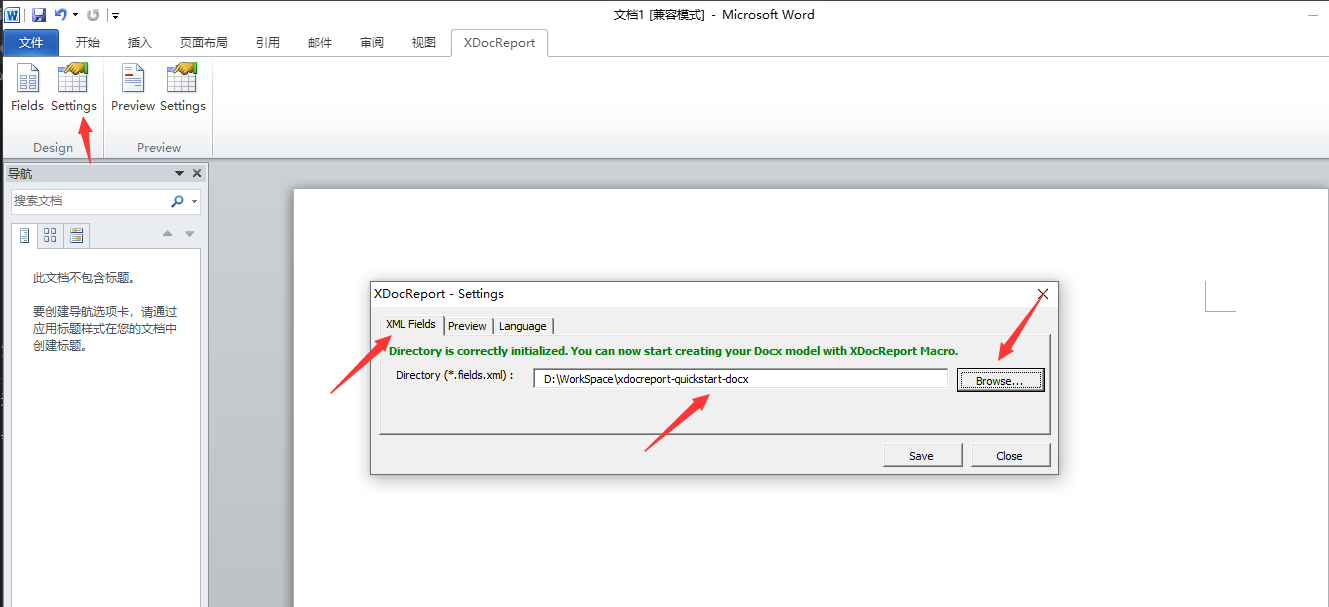
Task: Switch to the 引用 ribbon tab
Action: (268, 43)
